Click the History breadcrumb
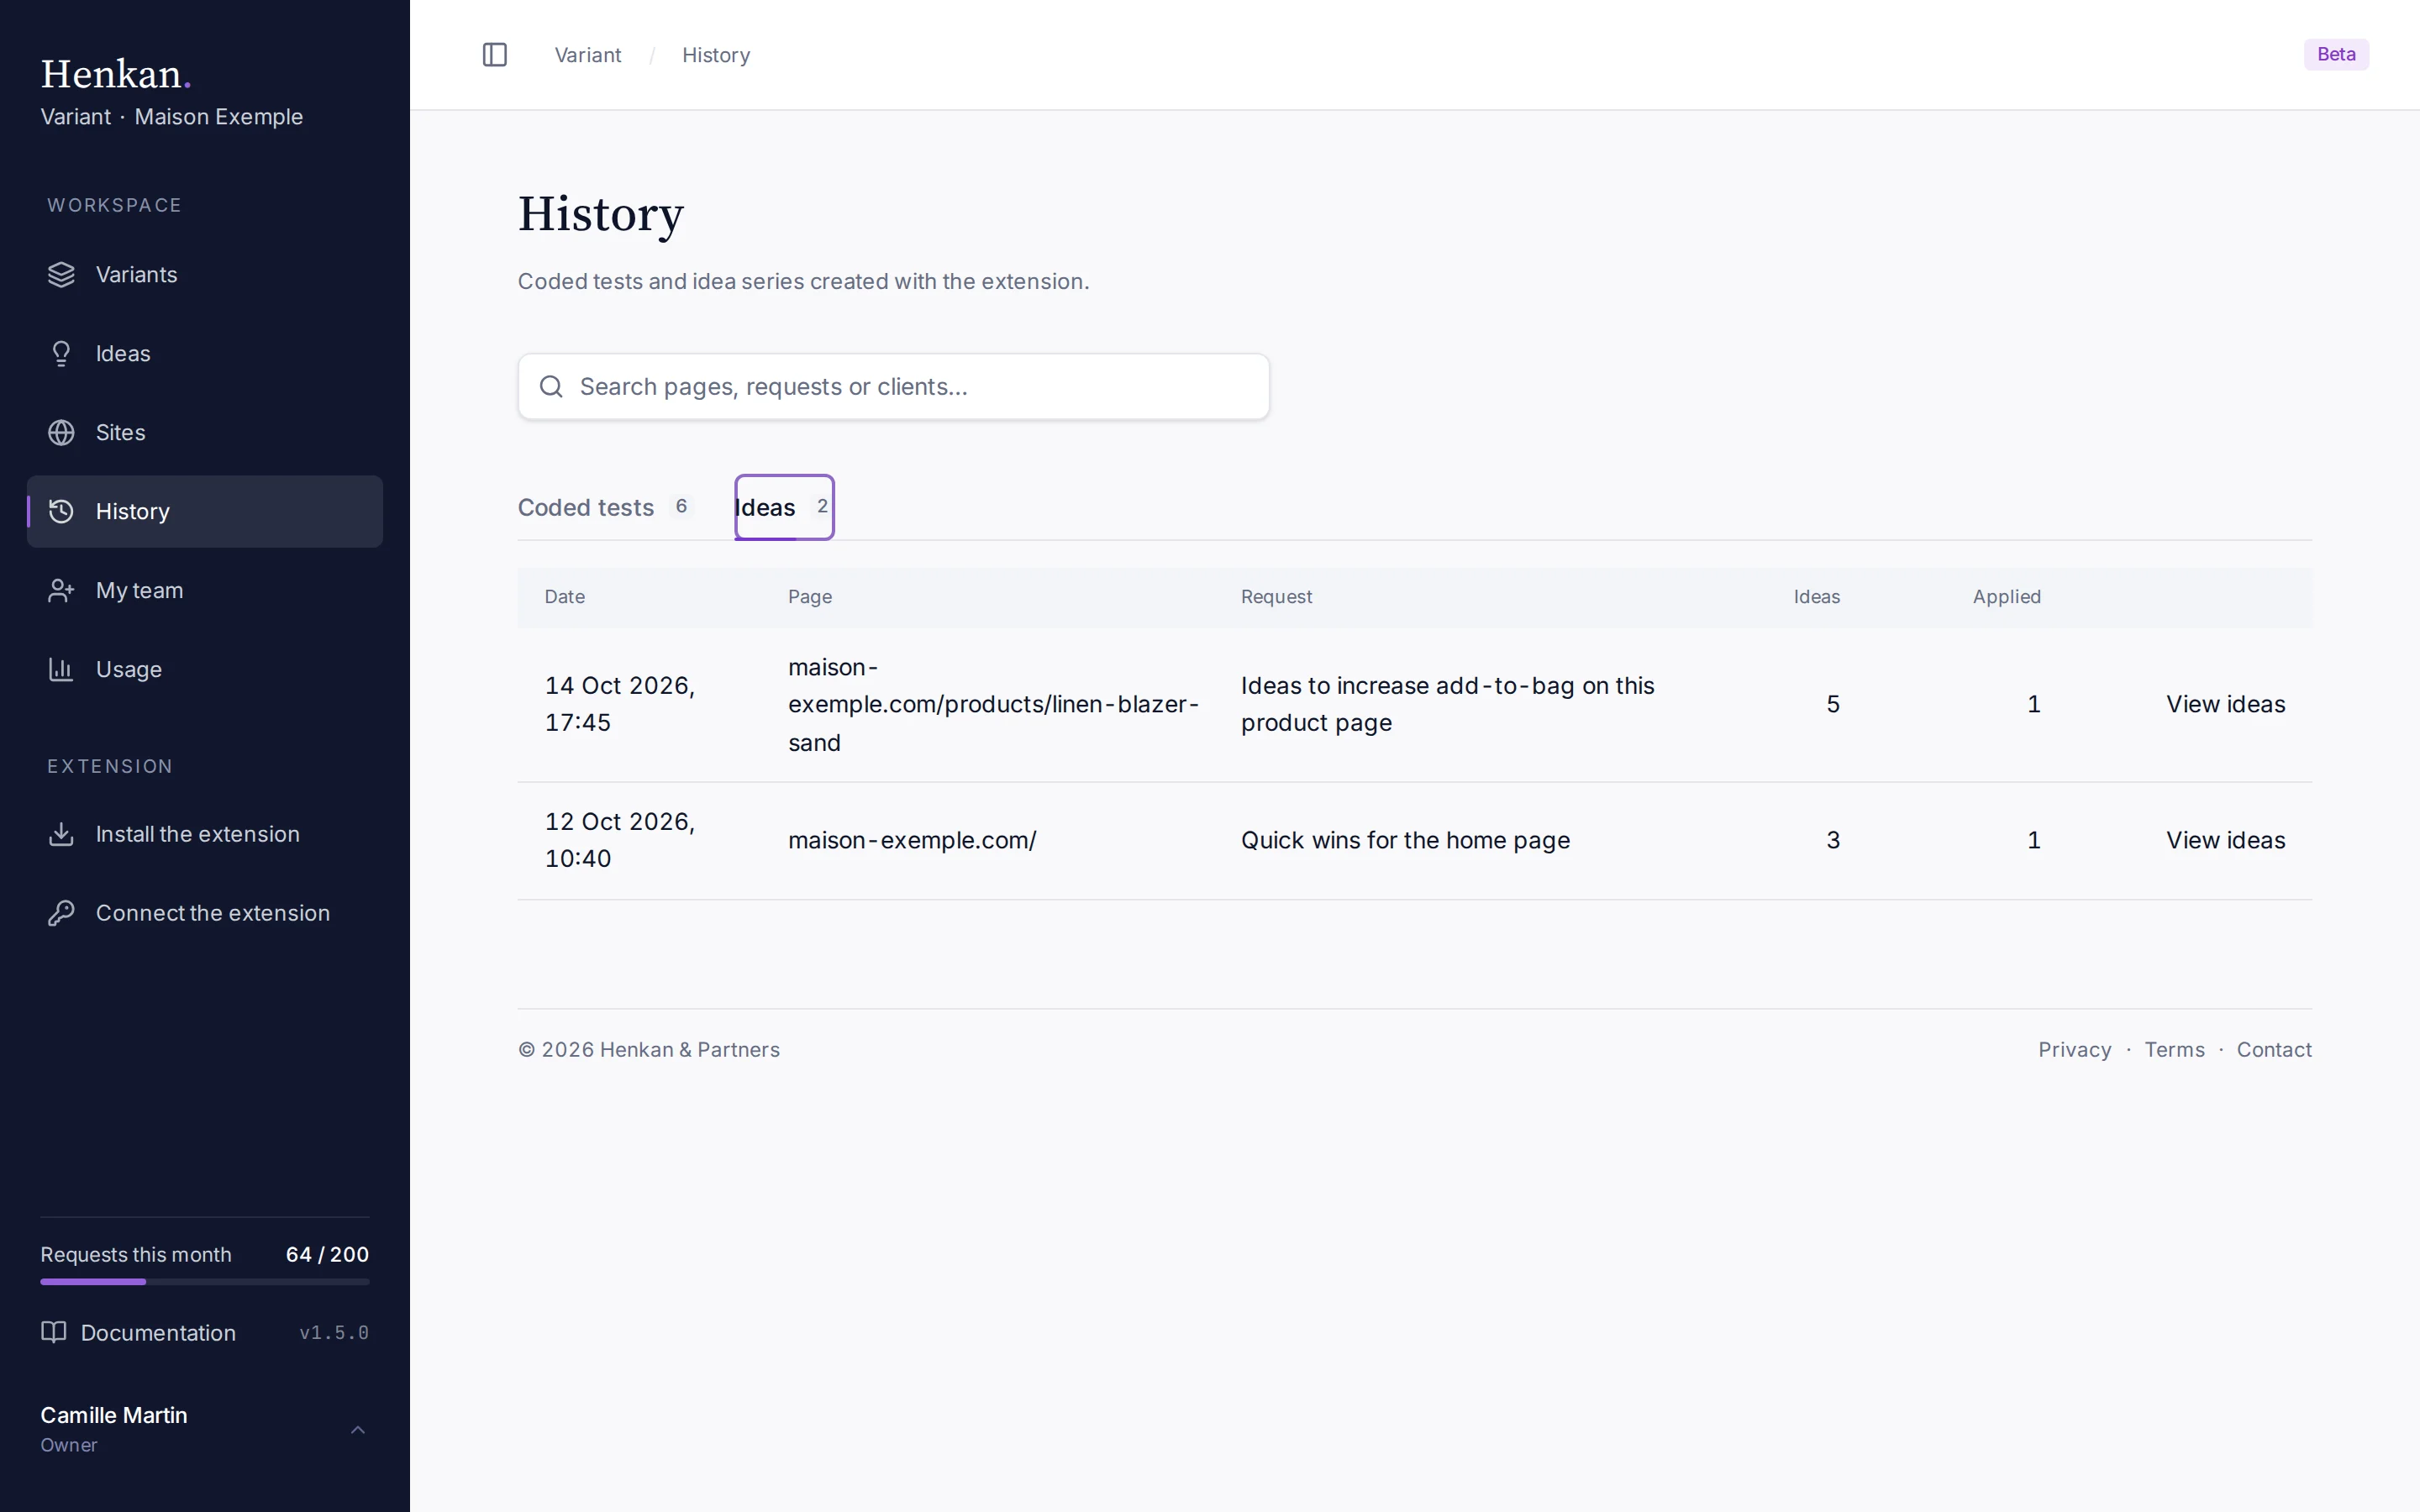The image size is (2420, 1512). 716,55
